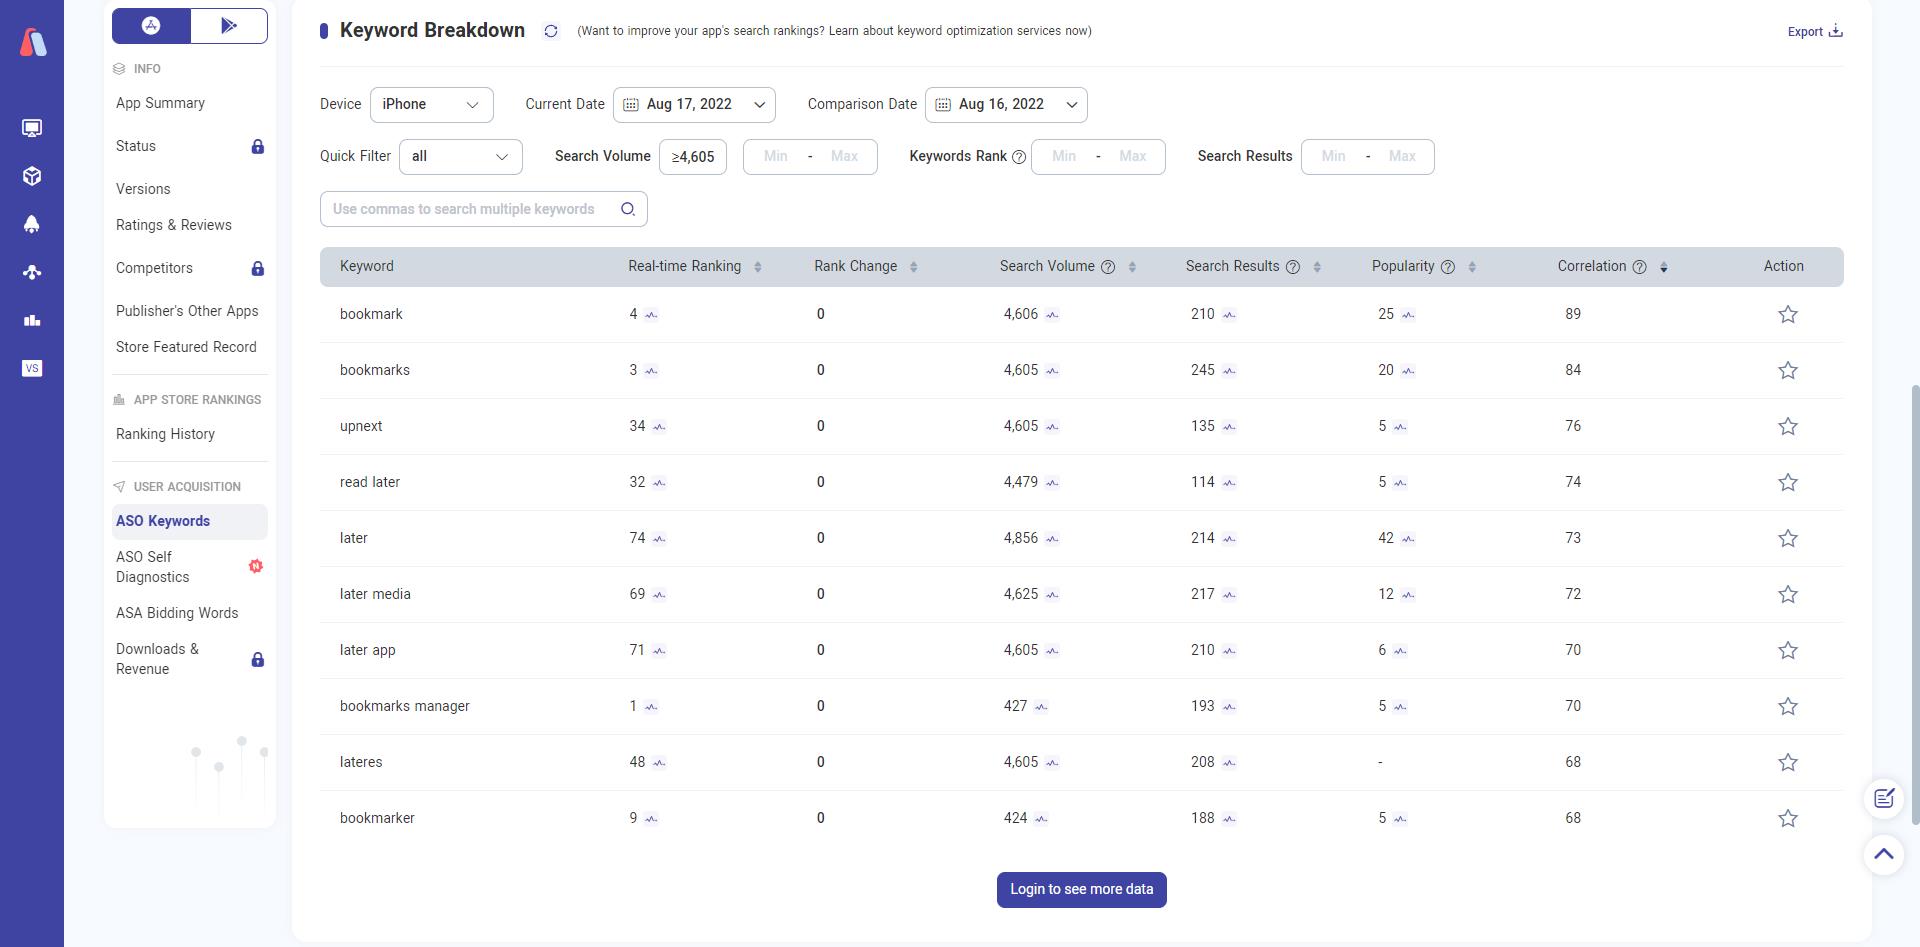Sort by Rank Change column
Image resolution: width=1920 pixels, height=947 pixels.
point(913,267)
